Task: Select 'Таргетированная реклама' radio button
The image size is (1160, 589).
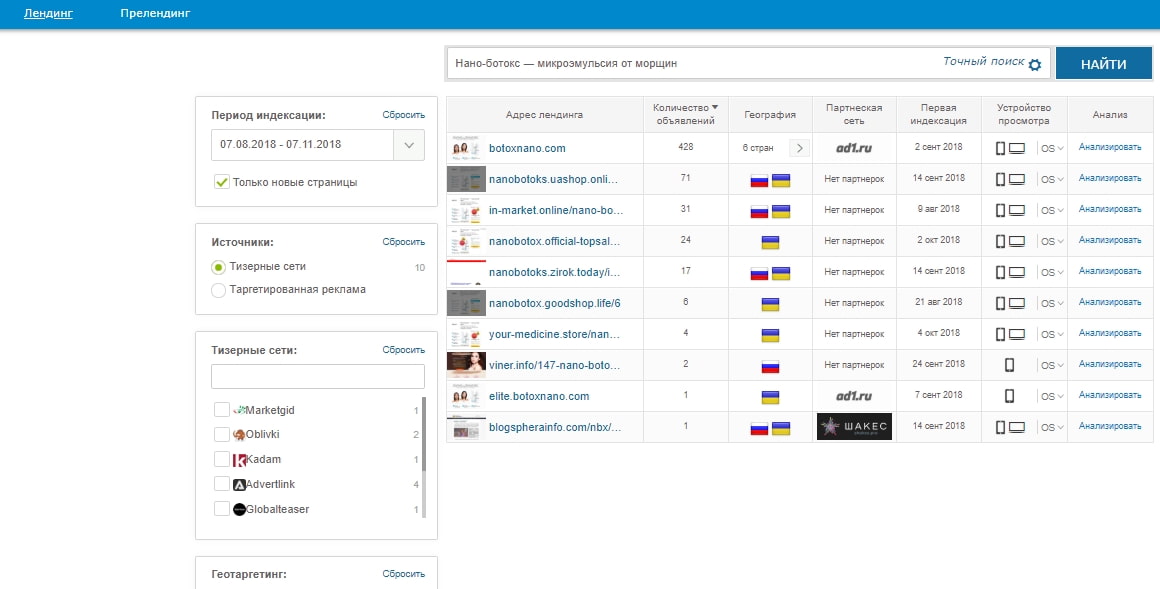Action: [218, 290]
